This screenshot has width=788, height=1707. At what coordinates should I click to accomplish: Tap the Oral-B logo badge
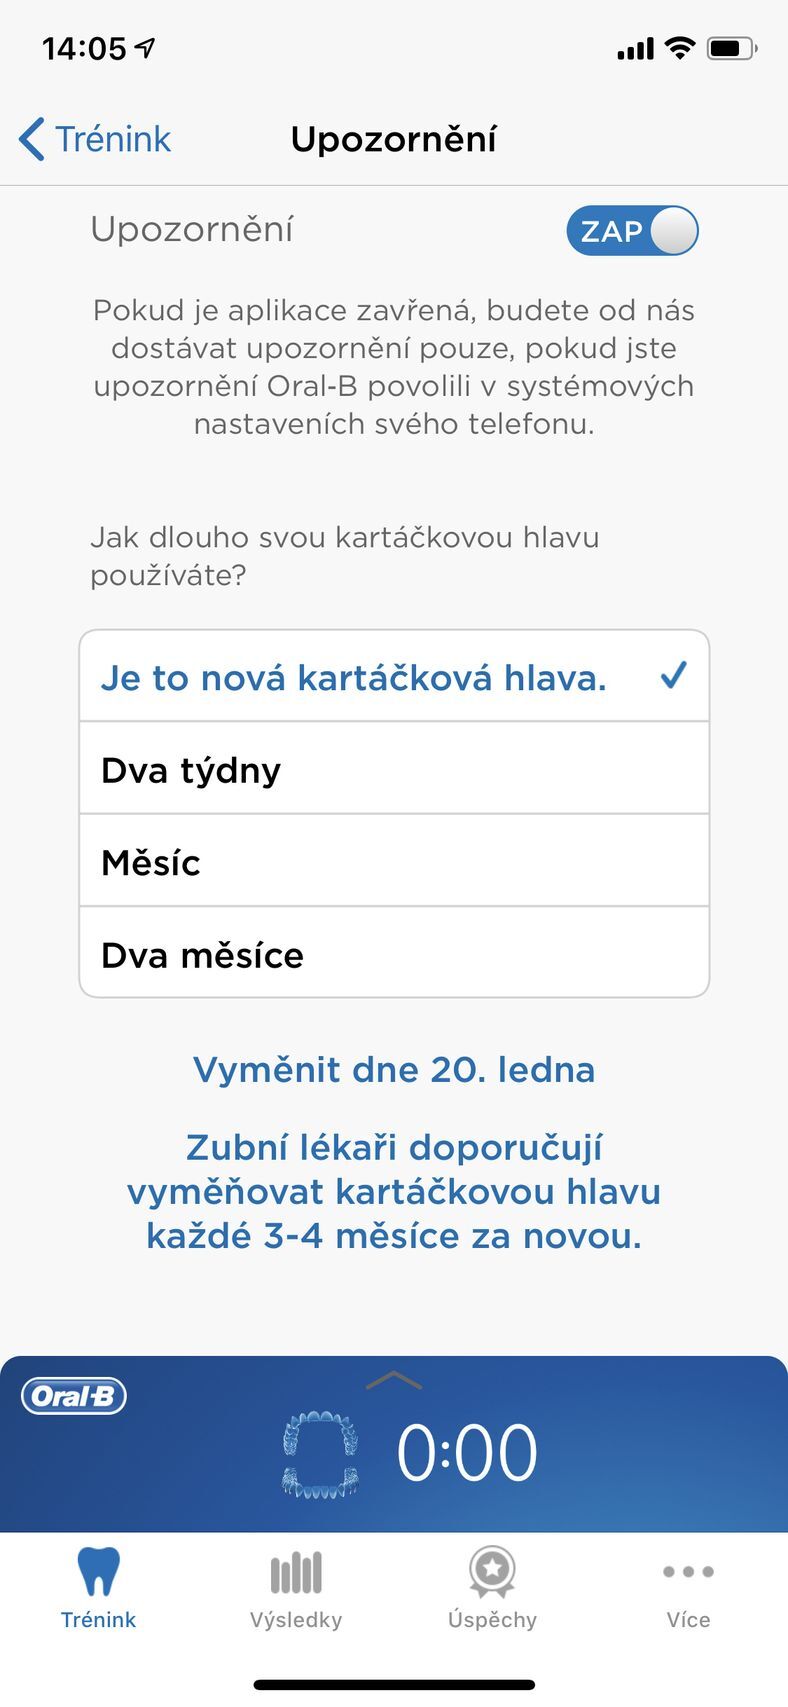coord(74,1395)
